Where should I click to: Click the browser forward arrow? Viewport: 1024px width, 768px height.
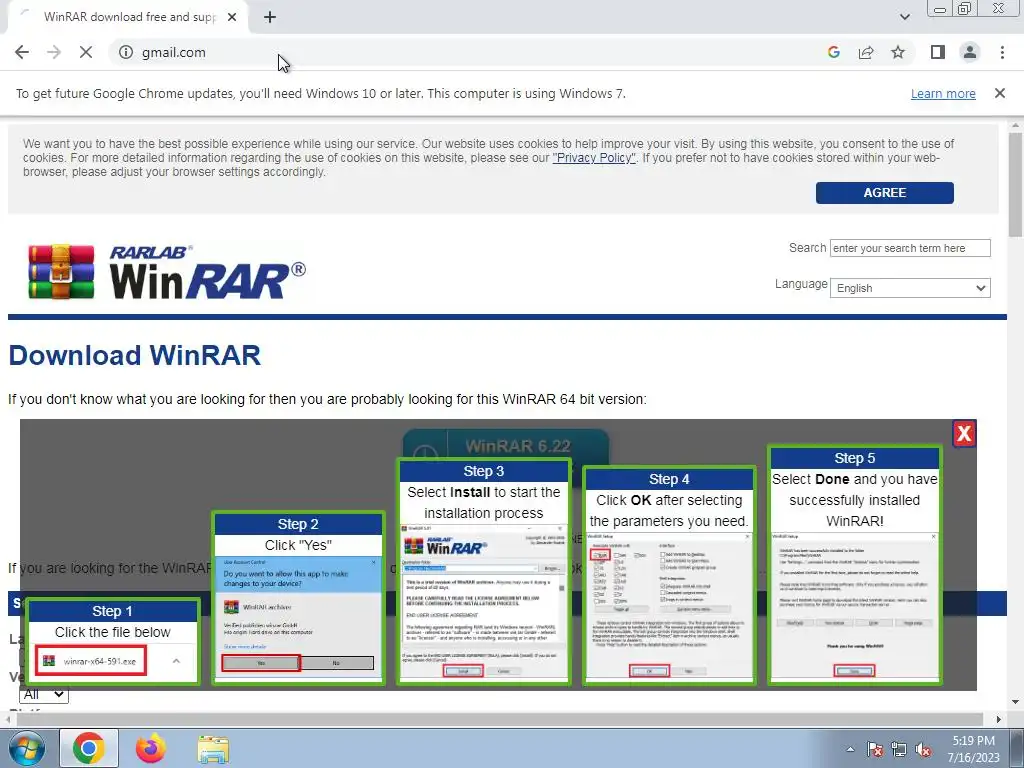pos(54,52)
